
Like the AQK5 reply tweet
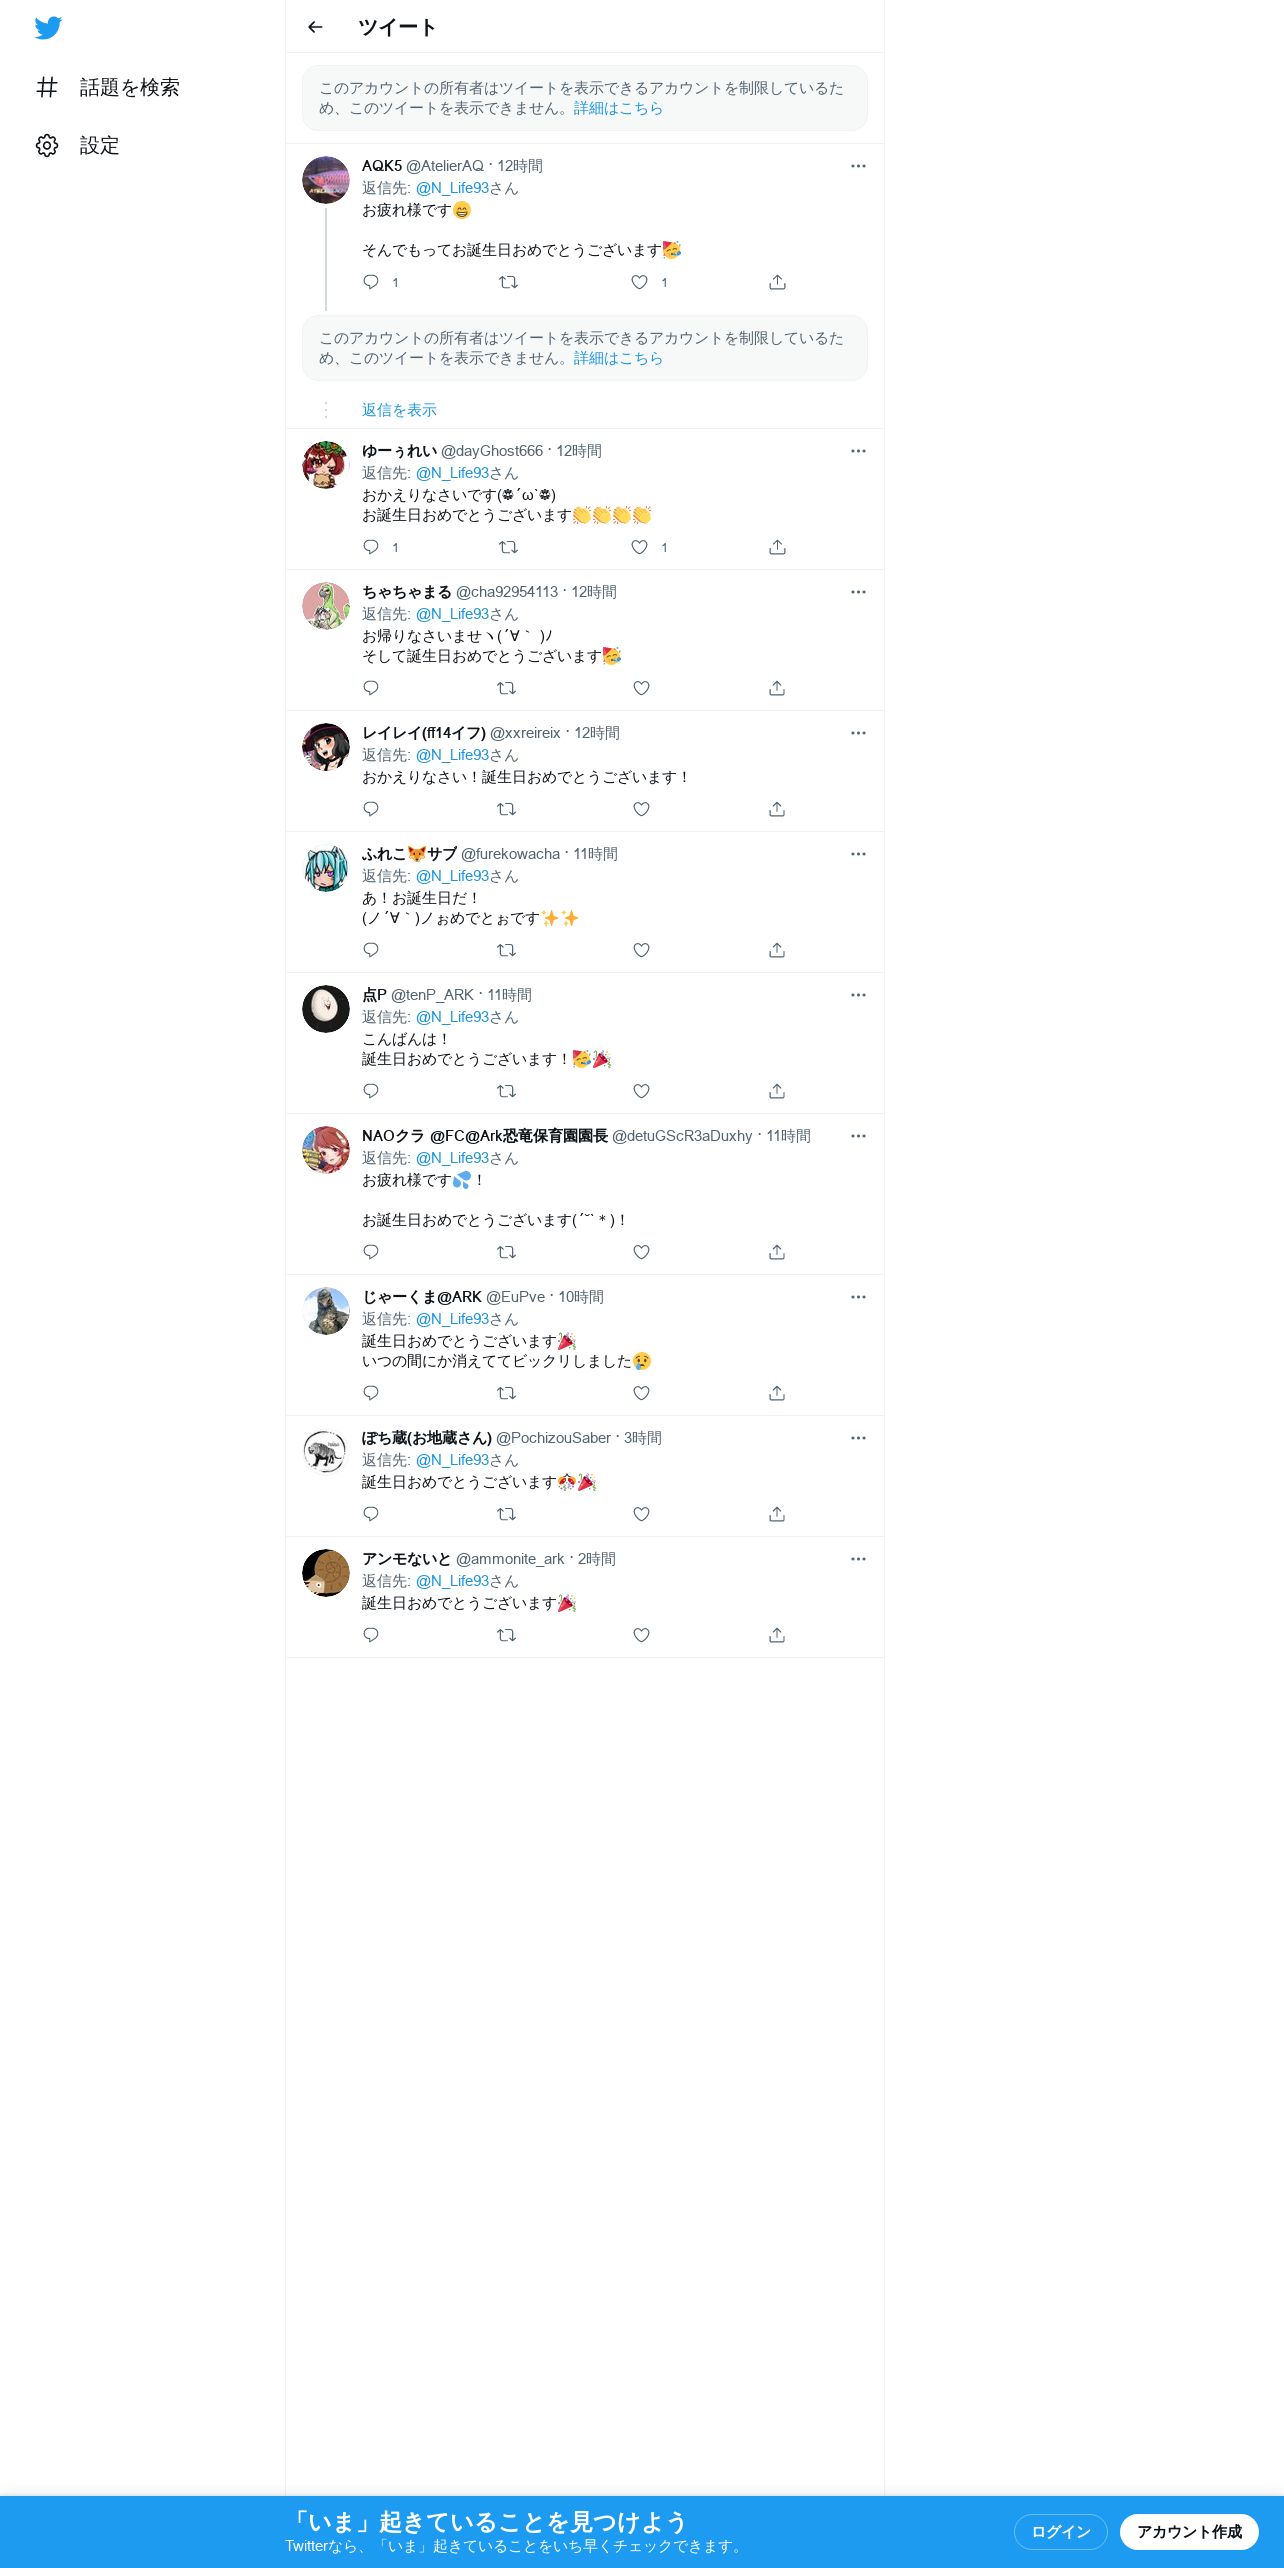coord(640,282)
